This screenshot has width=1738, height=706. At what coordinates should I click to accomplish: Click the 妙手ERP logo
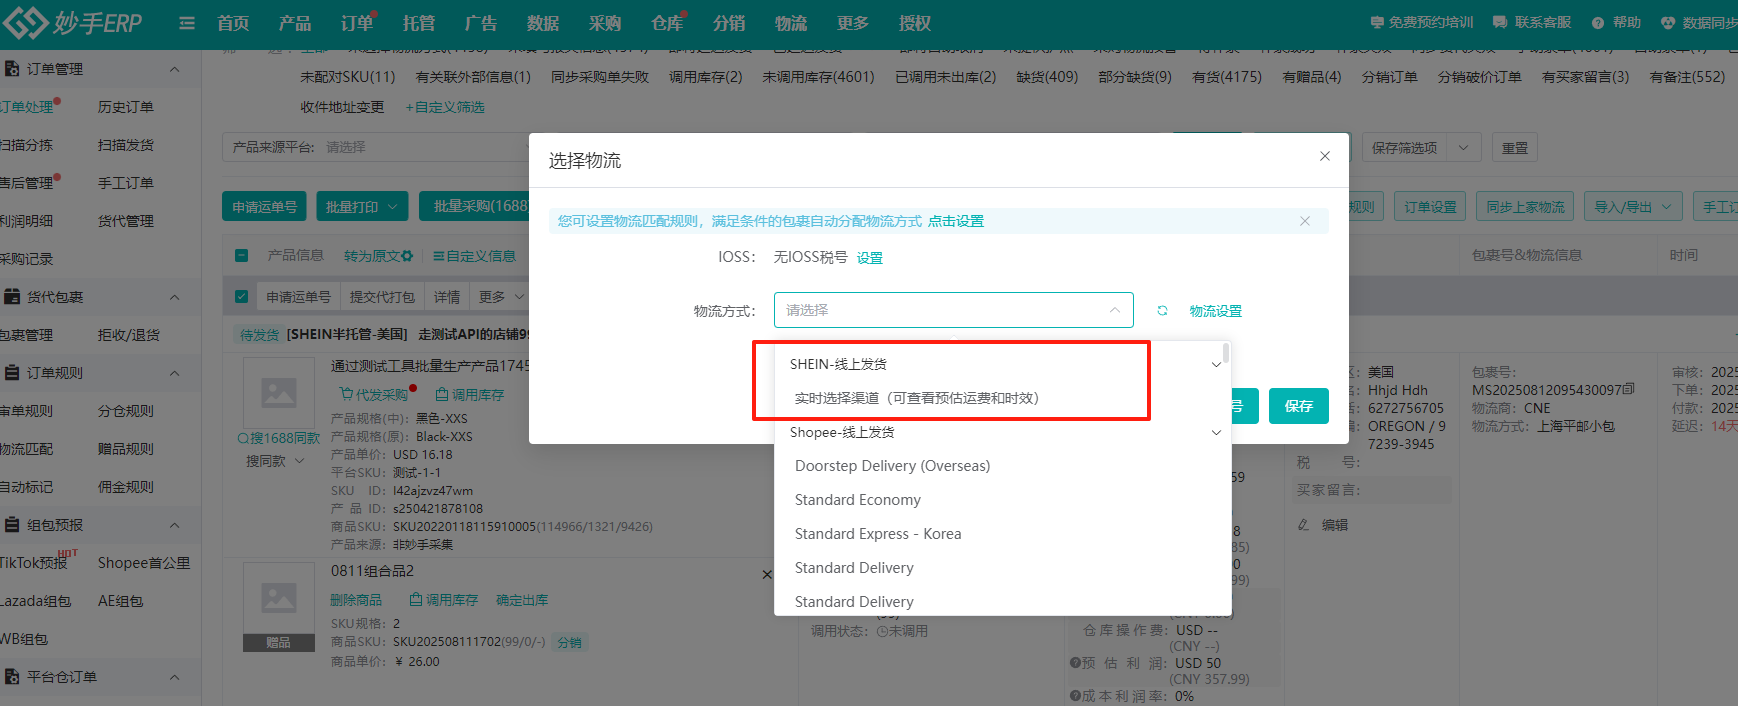[72, 22]
